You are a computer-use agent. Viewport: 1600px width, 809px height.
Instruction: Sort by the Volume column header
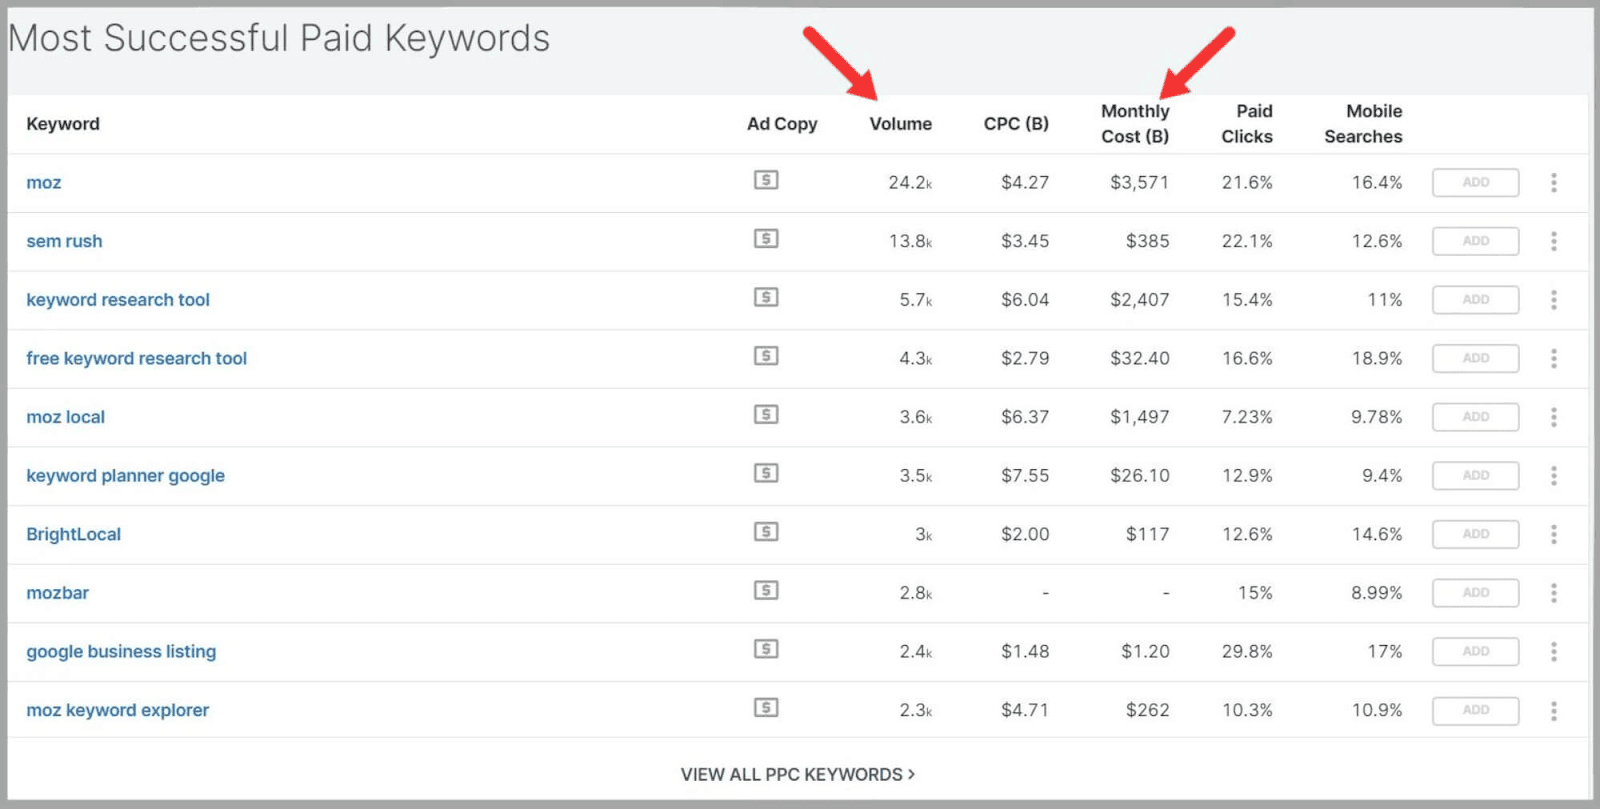pos(900,124)
